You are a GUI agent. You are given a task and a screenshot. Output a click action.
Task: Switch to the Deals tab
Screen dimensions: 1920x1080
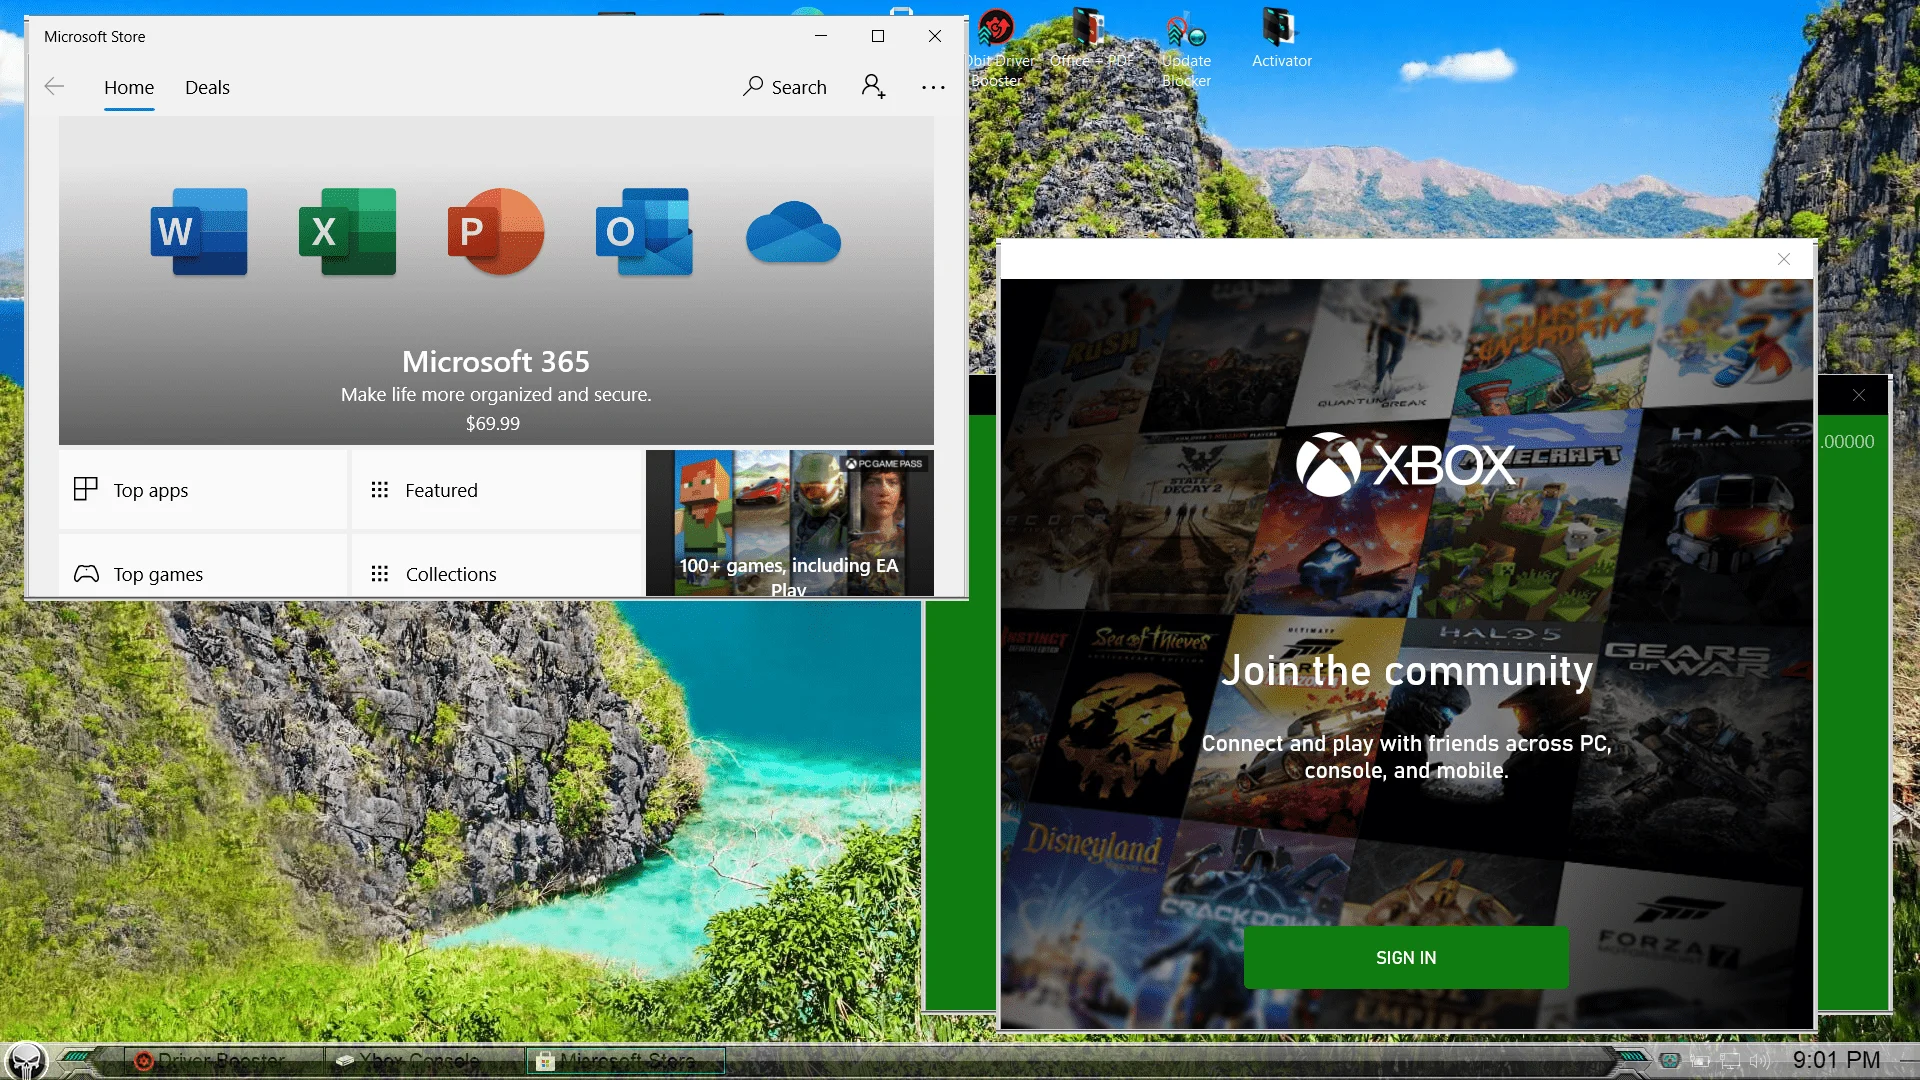(x=207, y=88)
